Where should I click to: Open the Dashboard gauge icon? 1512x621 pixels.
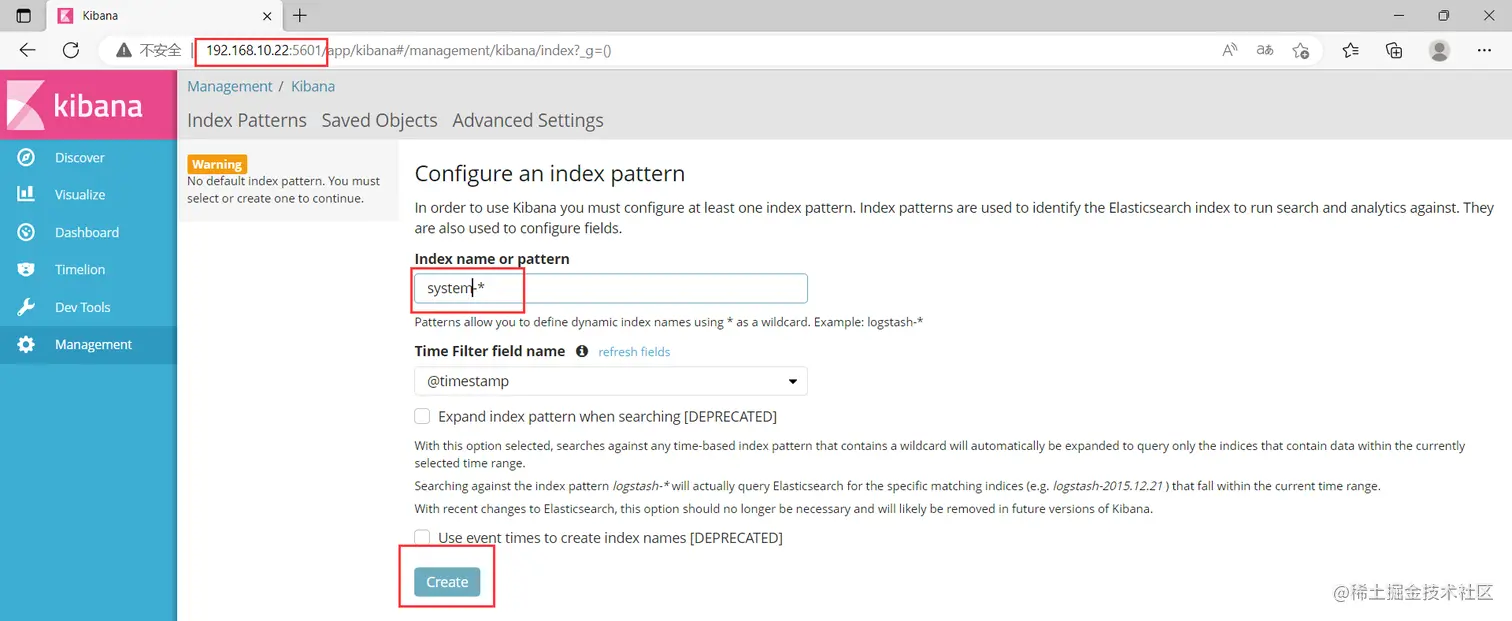26,232
